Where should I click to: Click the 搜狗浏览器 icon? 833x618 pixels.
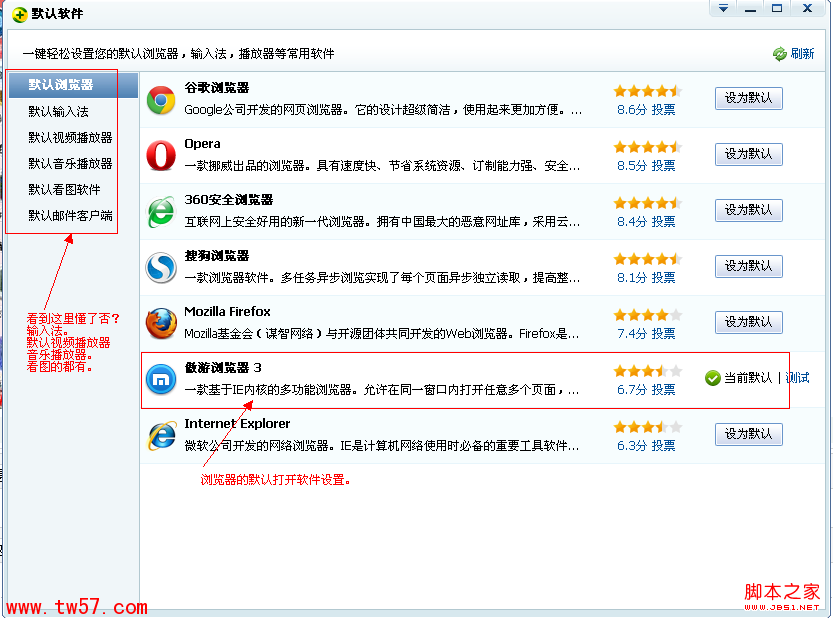pyautogui.click(x=161, y=268)
